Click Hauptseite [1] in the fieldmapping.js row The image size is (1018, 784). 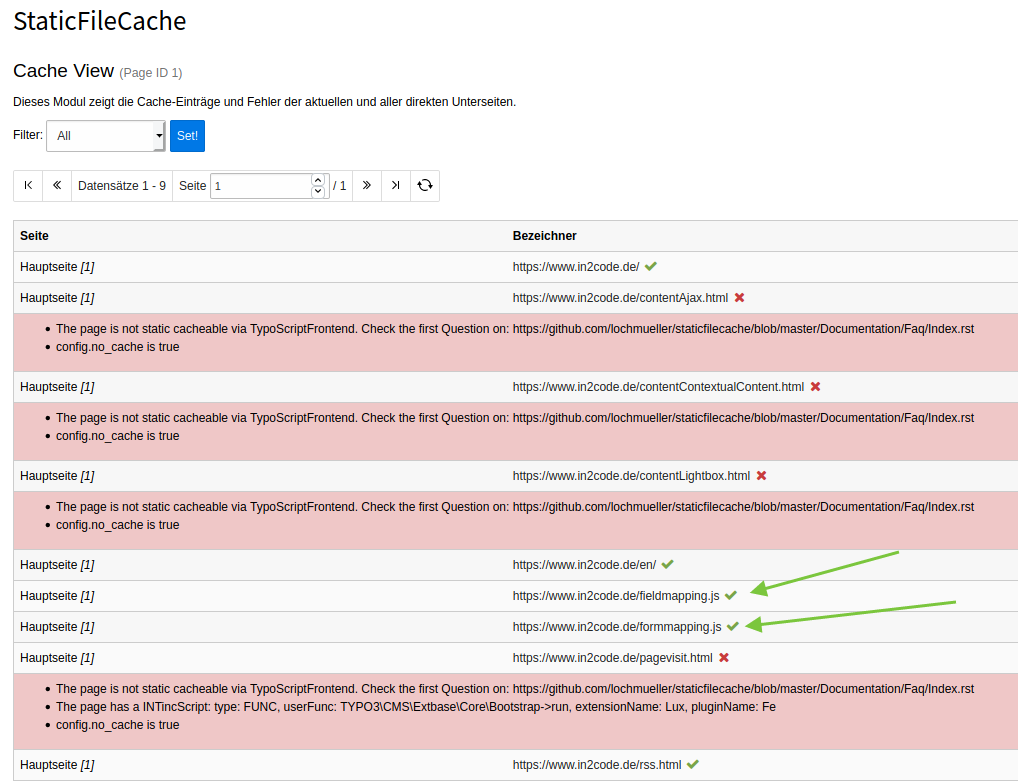coord(57,596)
